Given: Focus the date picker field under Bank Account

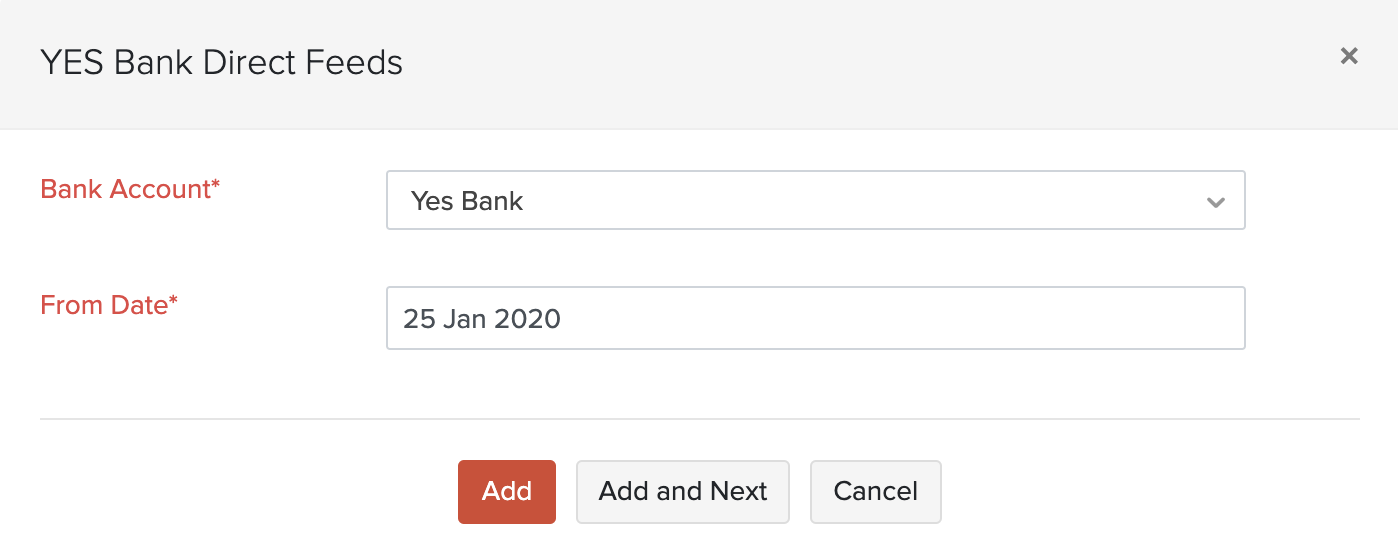Looking at the screenshot, I should click(x=815, y=318).
